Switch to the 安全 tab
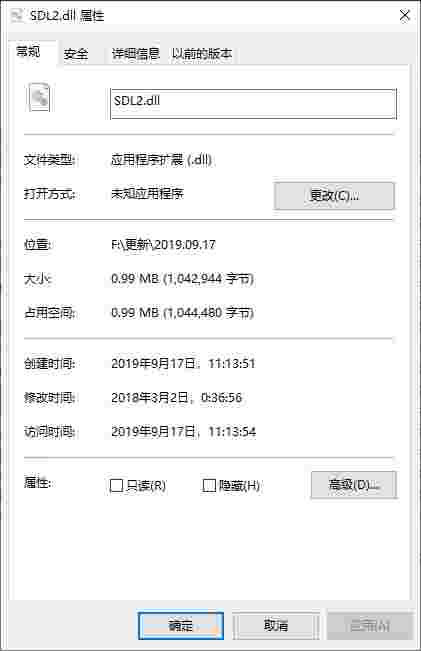The height and width of the screenshot is (651, 421). coord(76,54)
